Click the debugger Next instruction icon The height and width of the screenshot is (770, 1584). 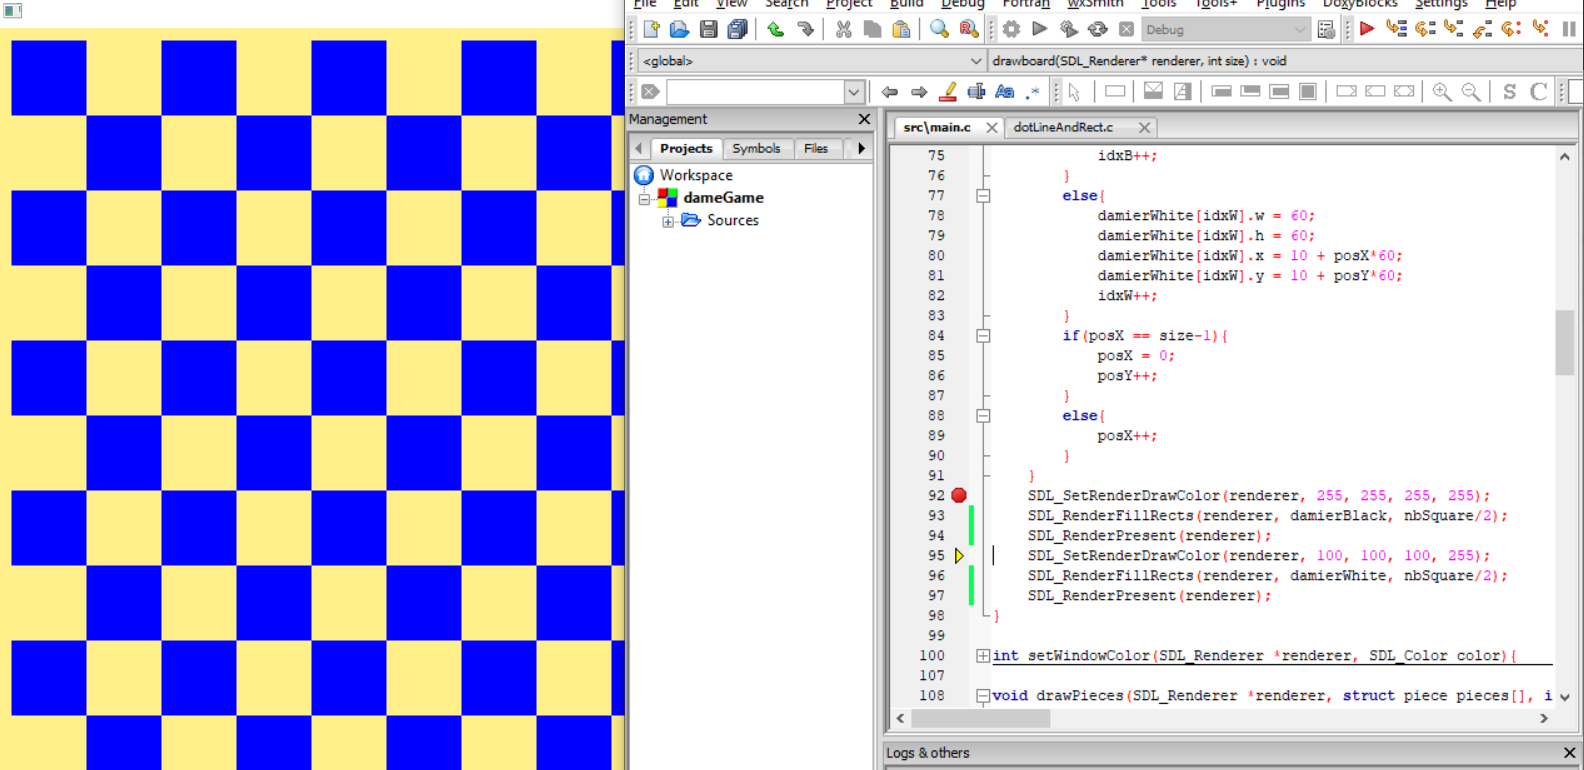click(1512, 30)
